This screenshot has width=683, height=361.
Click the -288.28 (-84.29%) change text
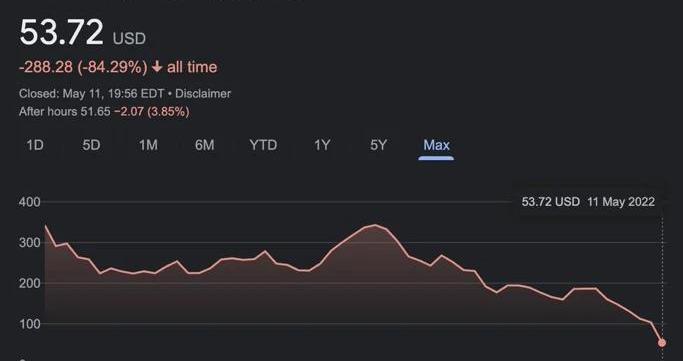click(83, 67)
